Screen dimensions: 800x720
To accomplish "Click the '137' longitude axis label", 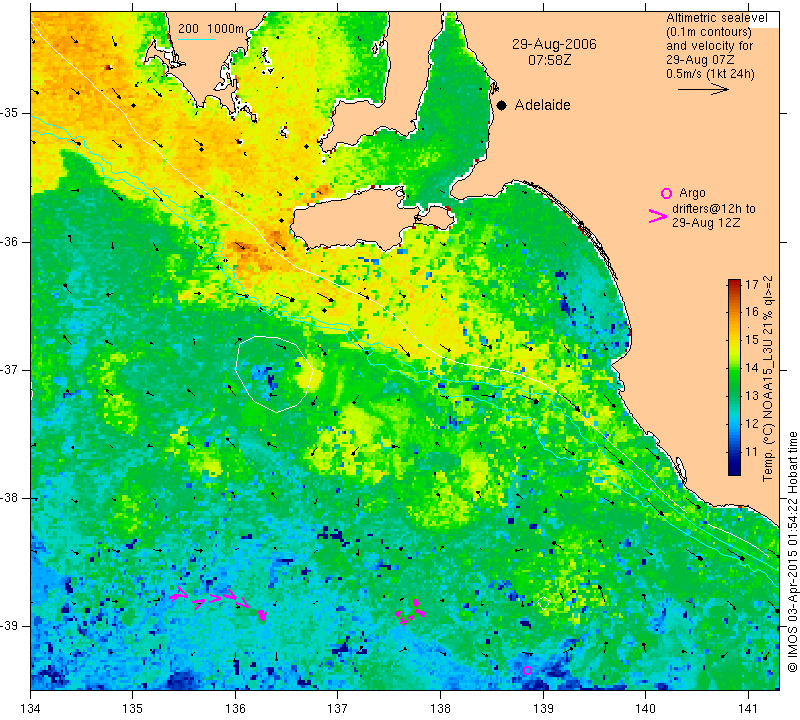I will (x=338, y=708).
